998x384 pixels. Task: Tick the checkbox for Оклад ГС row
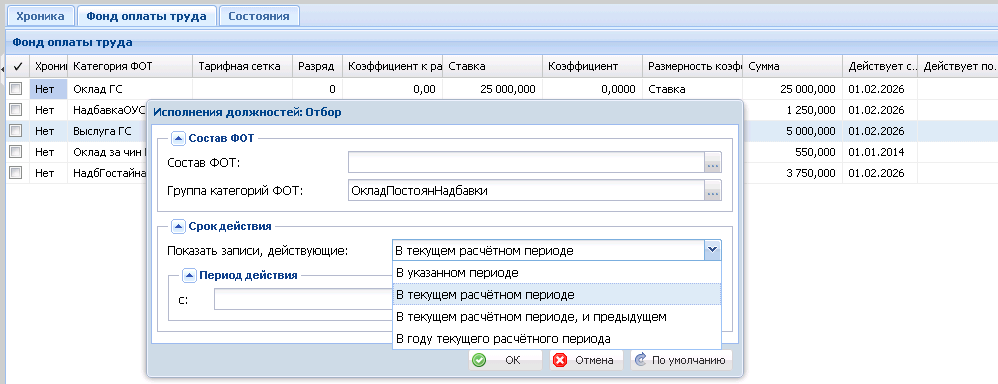tap(16, 89)
